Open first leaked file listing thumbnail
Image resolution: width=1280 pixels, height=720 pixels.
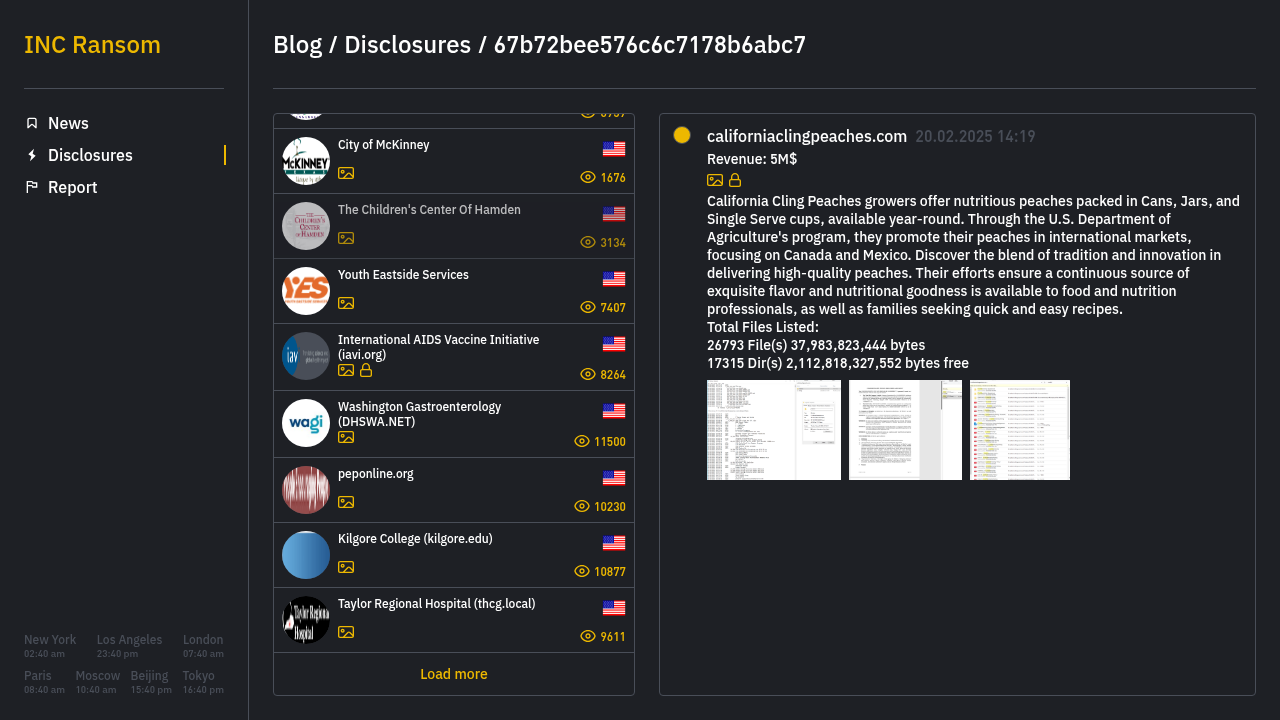tap(774, 430)
